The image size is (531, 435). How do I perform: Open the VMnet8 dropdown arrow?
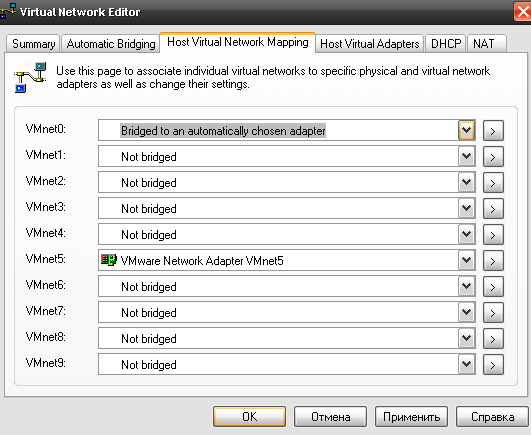click(x=466, y=338)
